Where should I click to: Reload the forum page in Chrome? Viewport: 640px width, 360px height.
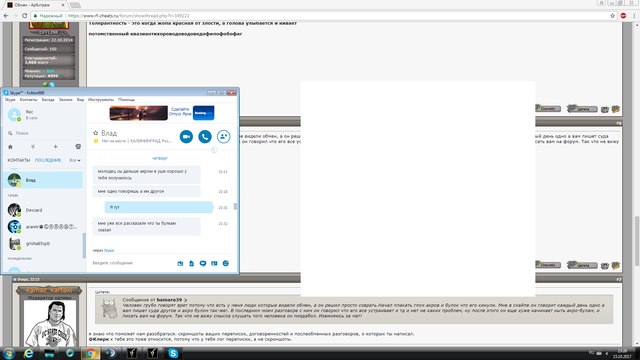point(24,16)
